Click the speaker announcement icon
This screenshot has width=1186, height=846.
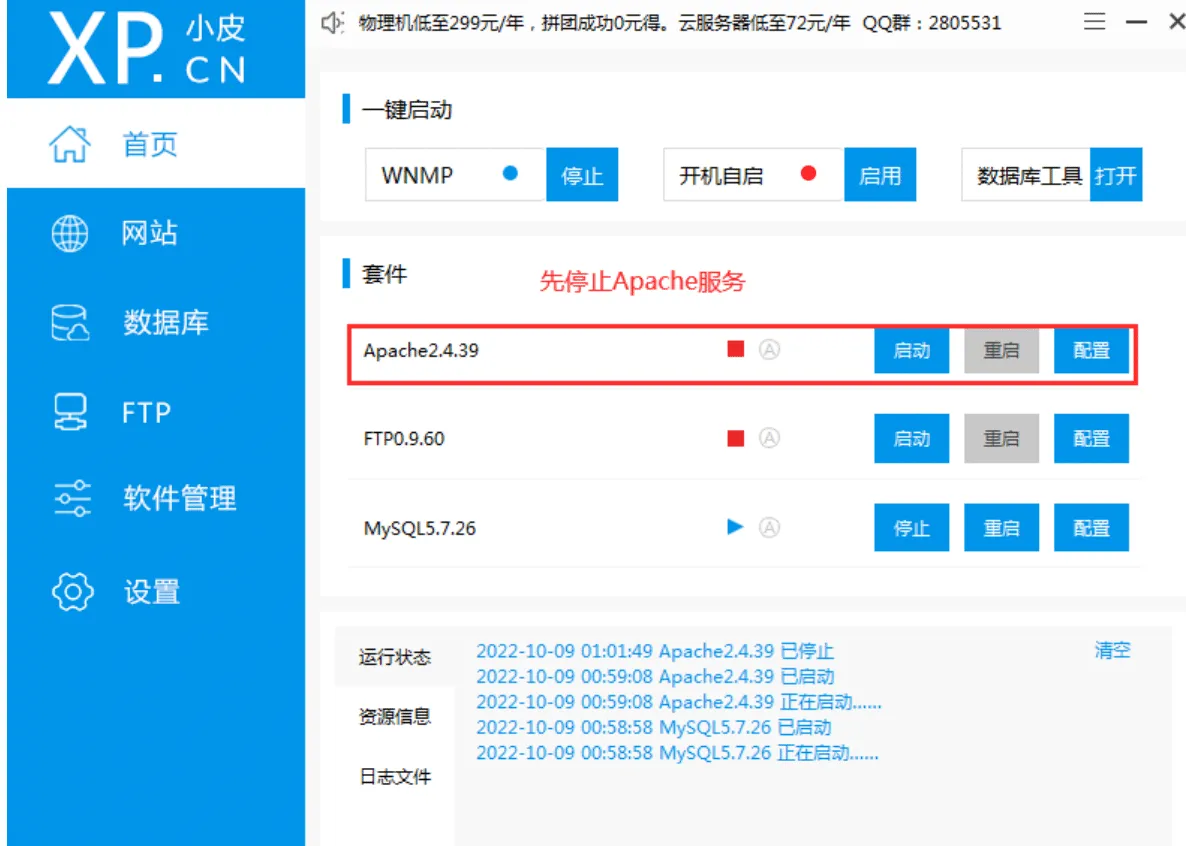332,23
